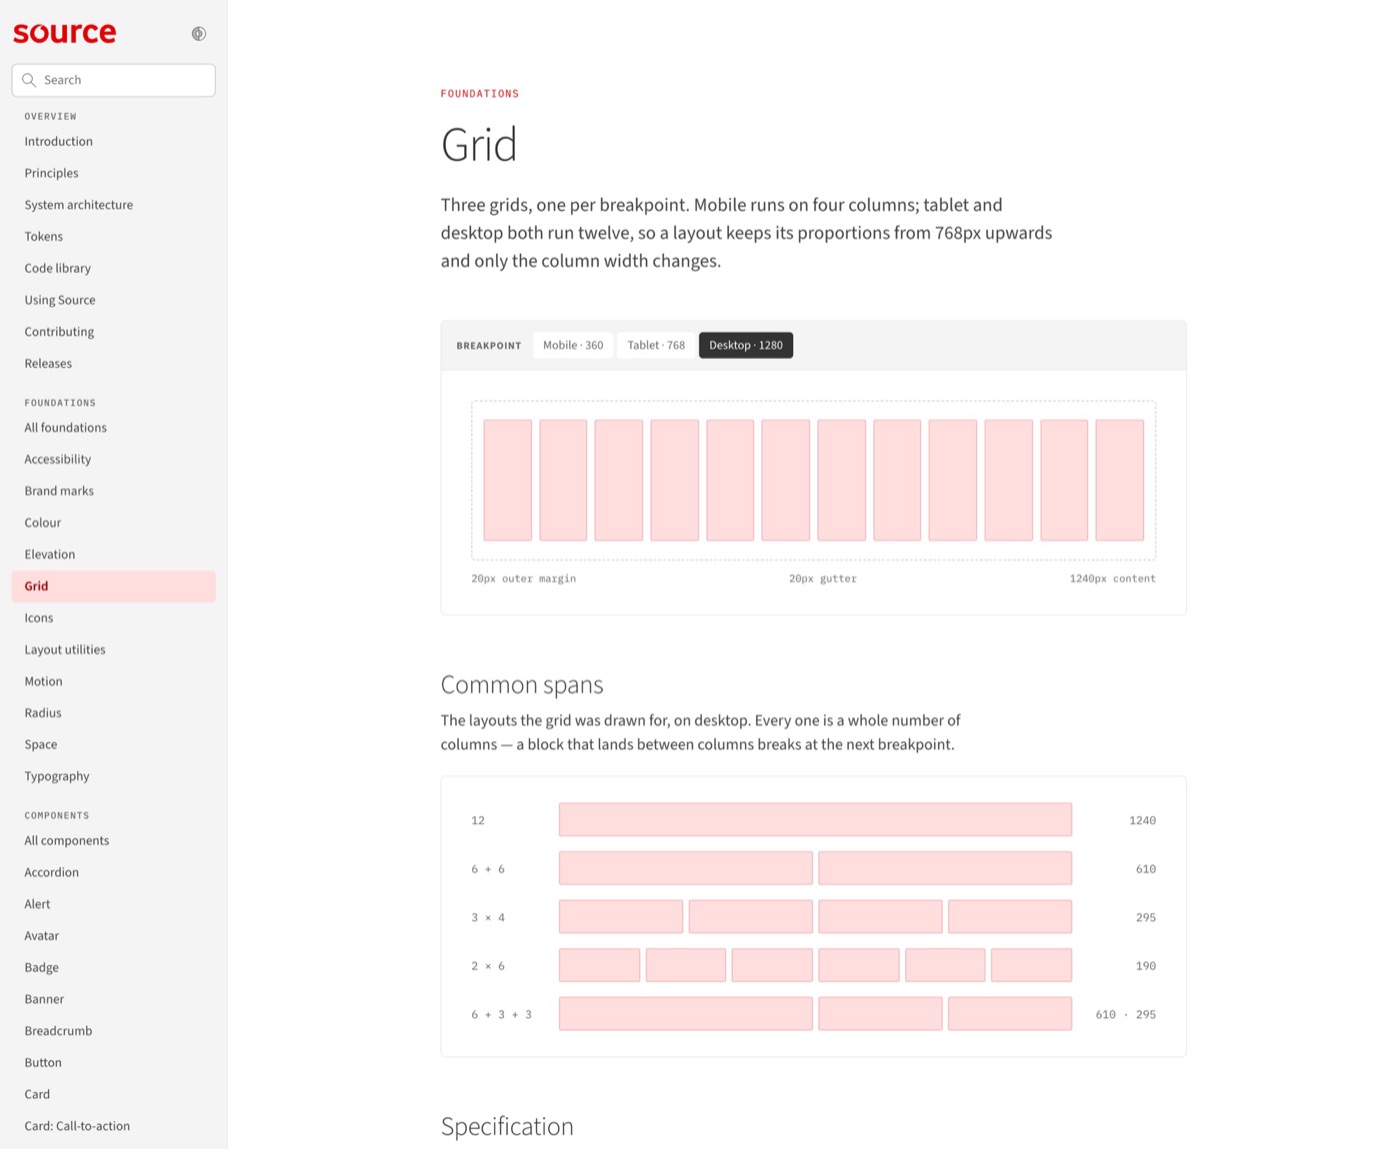Navigate to Radius

coord(114,713)
